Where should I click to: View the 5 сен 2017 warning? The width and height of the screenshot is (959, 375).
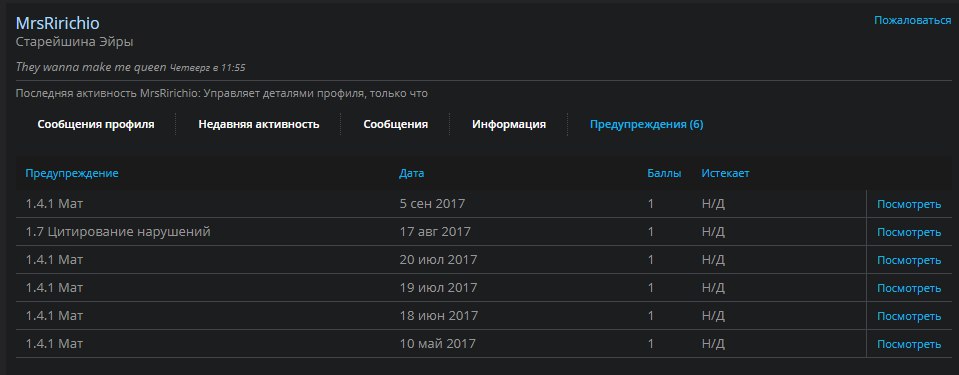coord(909,204)
